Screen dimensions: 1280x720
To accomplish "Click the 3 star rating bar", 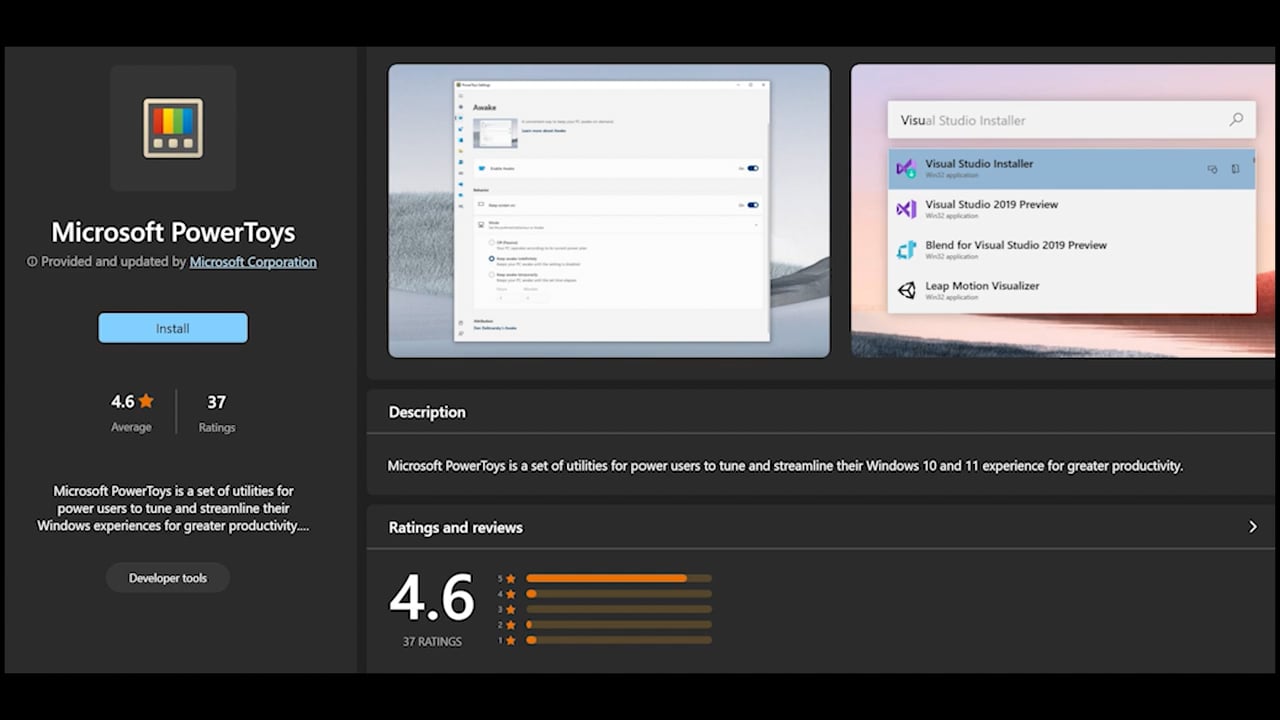I will point(619,609).
